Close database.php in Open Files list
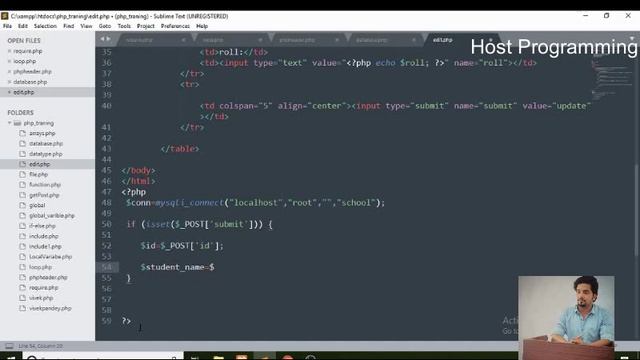Screen dimensions: 640x360 pyautogui.click(x=9, y=82)
